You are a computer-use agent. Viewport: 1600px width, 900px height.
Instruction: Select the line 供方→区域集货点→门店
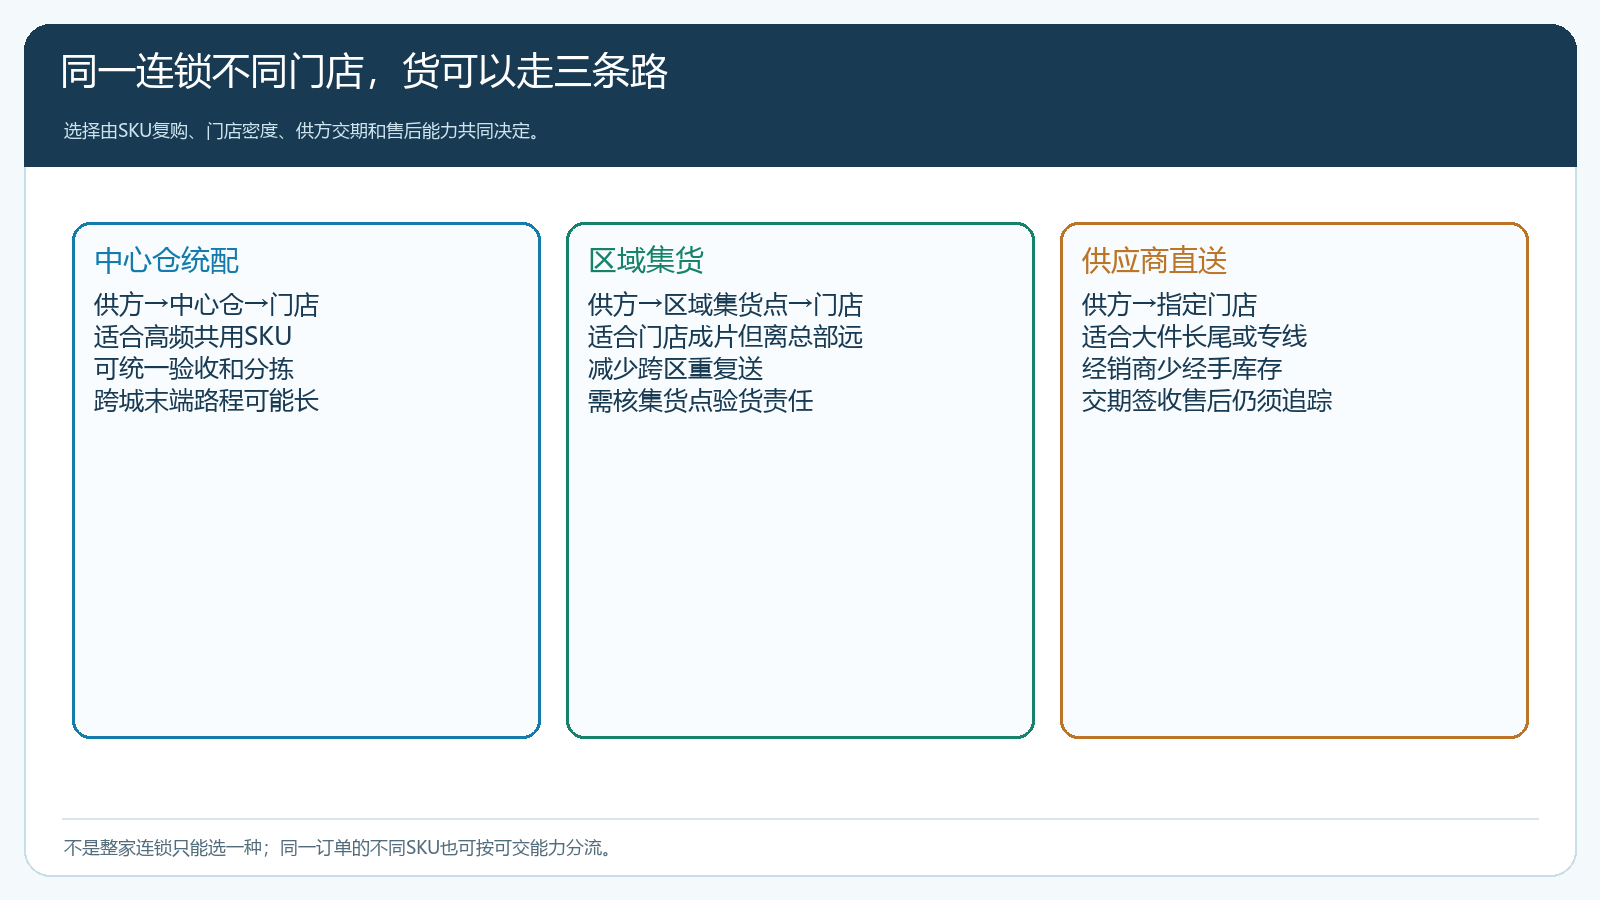click(x=725, y=304)
